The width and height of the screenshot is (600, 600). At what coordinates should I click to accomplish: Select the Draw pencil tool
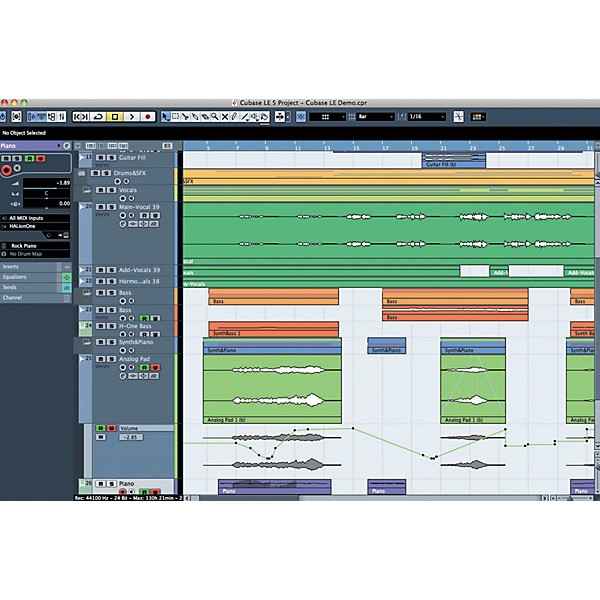point(235,117)
